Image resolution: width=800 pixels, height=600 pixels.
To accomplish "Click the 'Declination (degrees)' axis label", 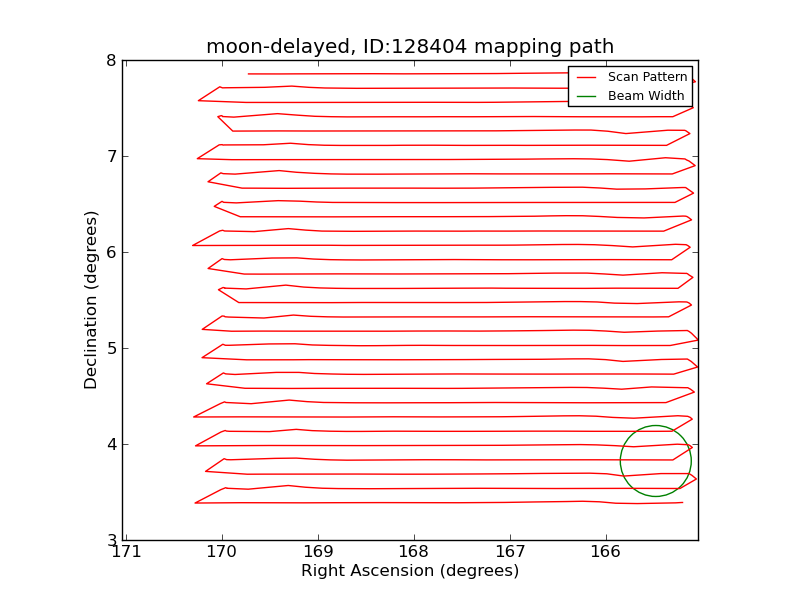I will tap(90, 300).
